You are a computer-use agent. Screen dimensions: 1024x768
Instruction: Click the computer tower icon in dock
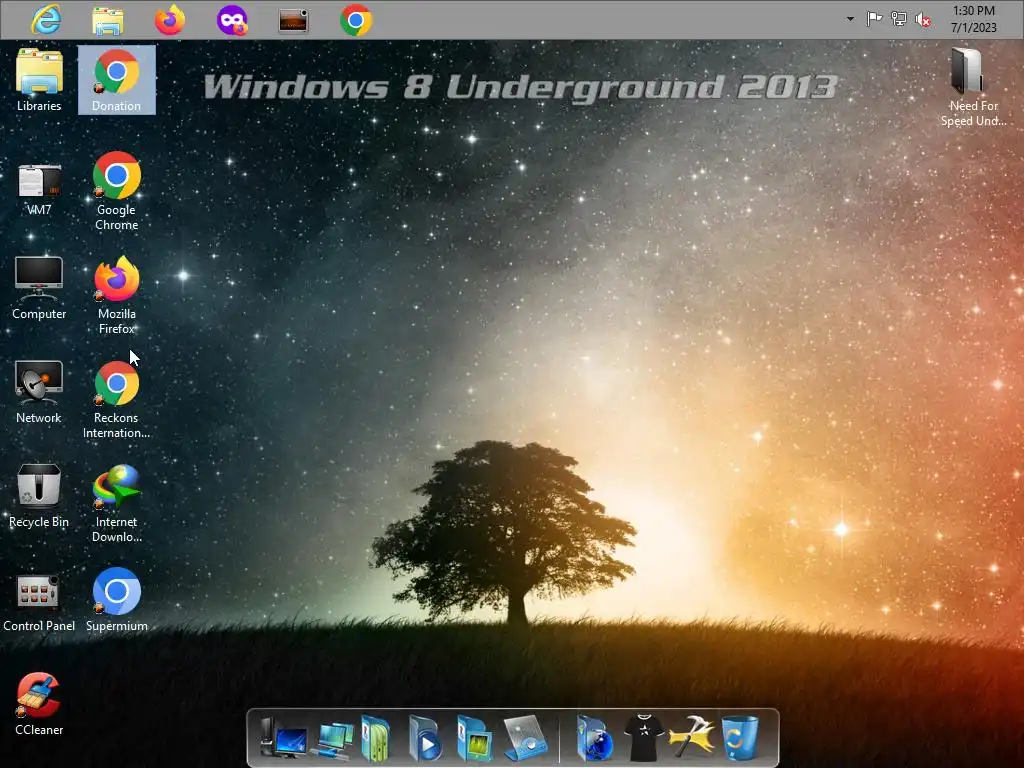tap(283, 739)
